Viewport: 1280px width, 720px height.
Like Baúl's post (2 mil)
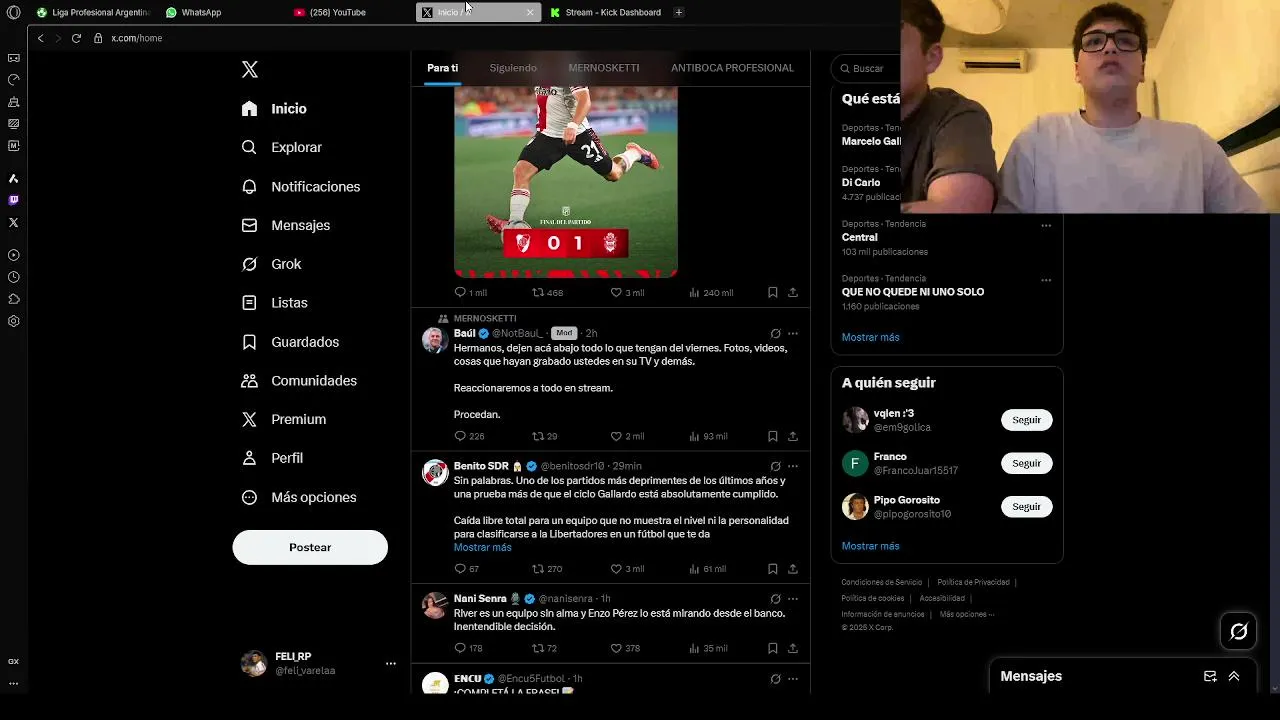616,436
